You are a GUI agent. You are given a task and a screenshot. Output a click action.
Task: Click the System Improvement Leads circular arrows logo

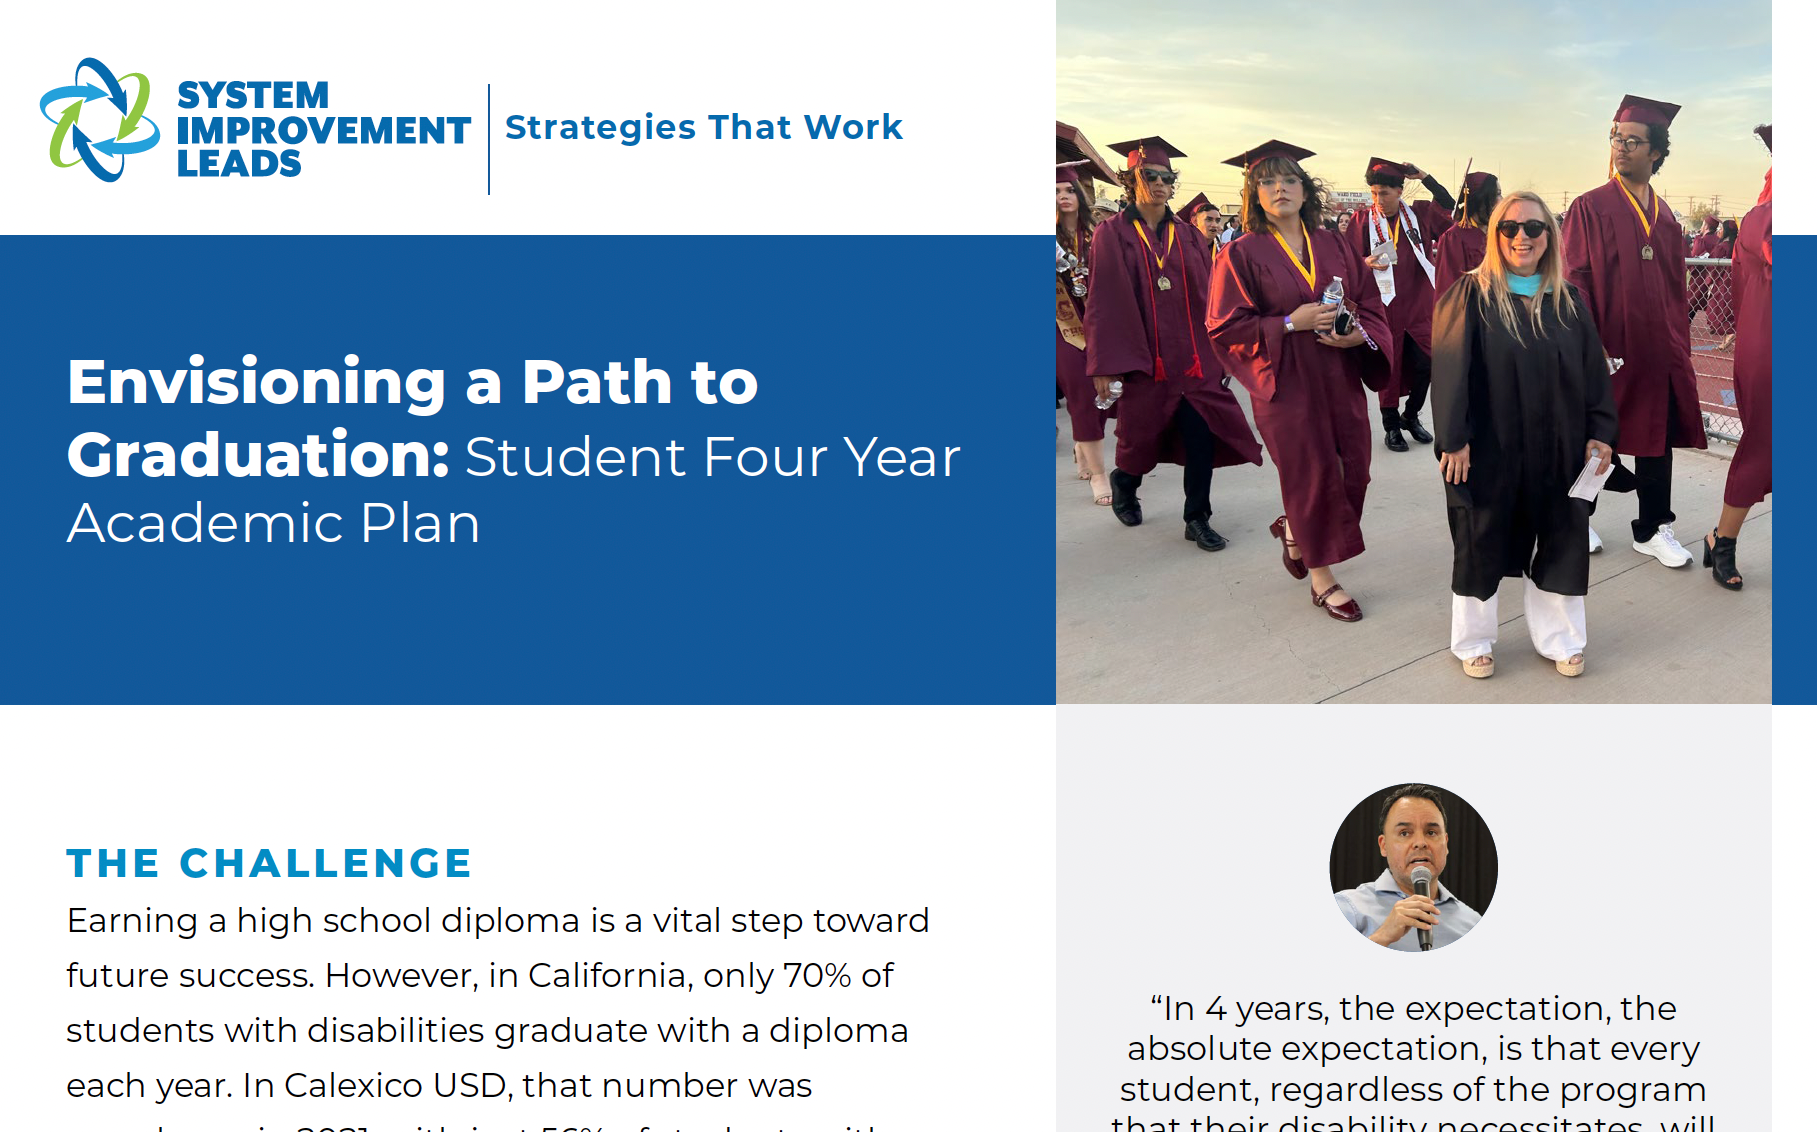pyautogui.click(x=99, y=120)
